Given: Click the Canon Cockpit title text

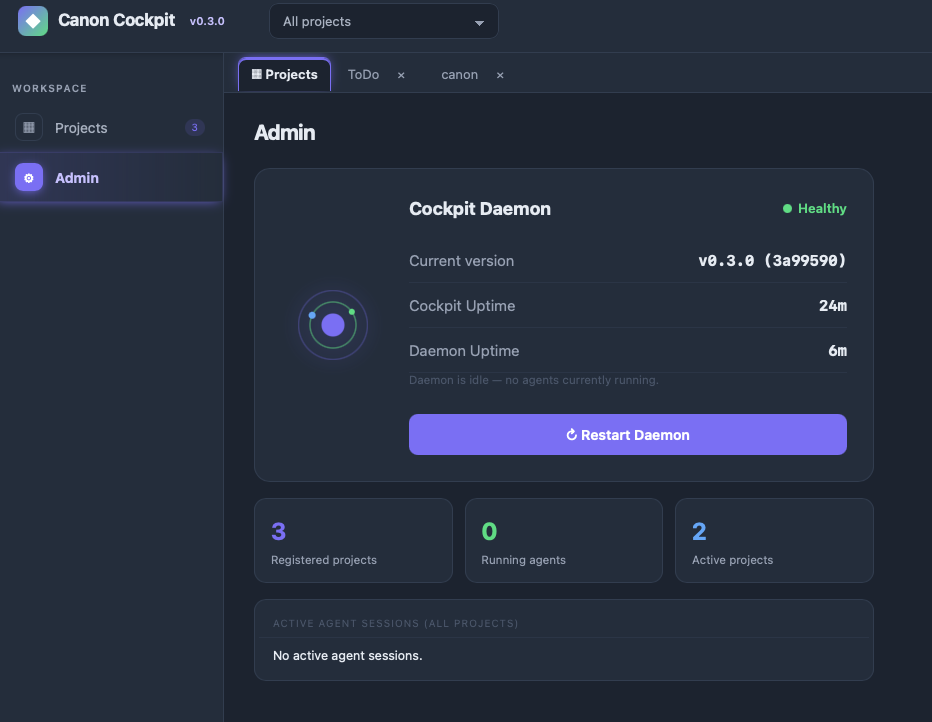Looking at the screenshot, I should pos(116,20).
